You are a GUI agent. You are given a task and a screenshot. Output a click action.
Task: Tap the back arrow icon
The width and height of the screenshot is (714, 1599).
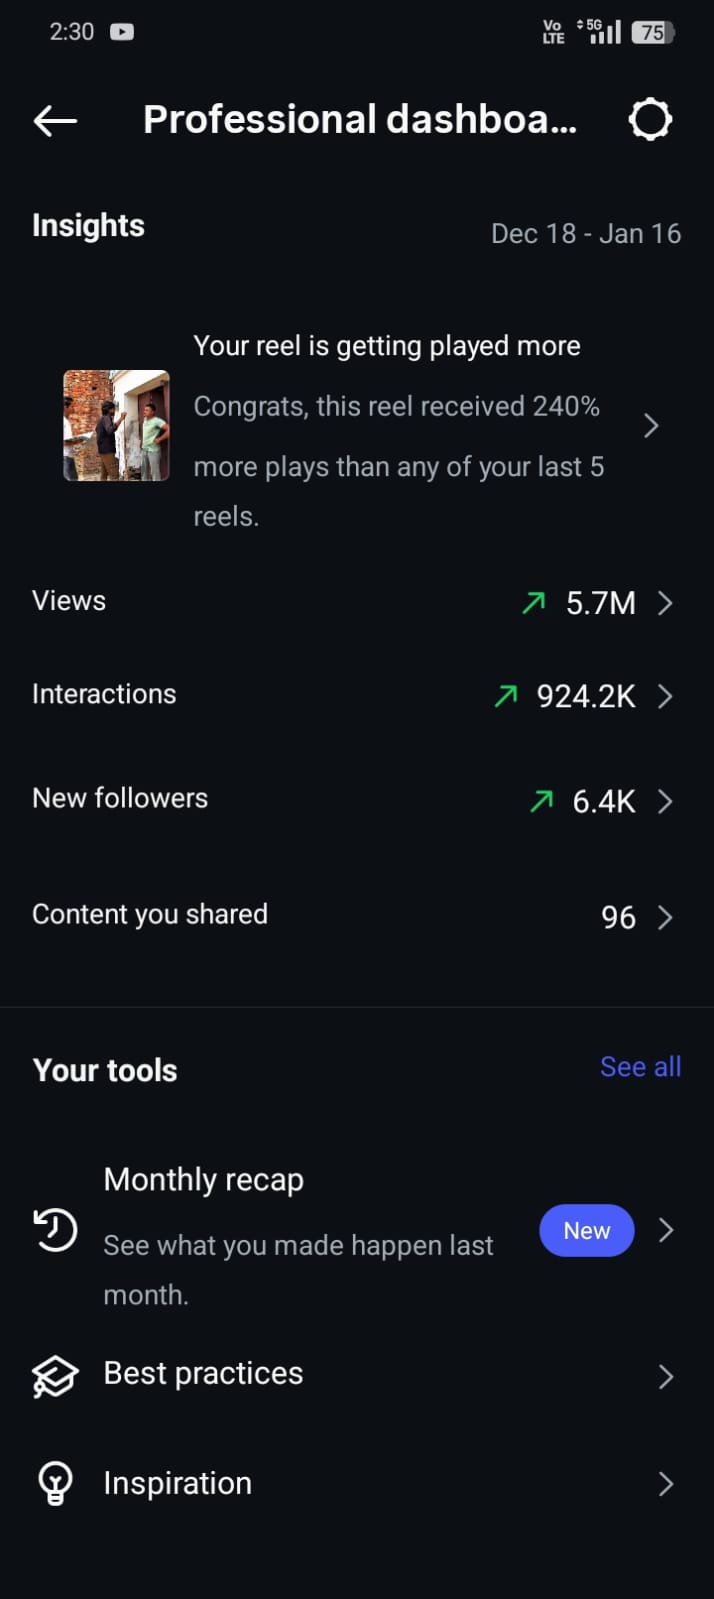tap(55, 121)
